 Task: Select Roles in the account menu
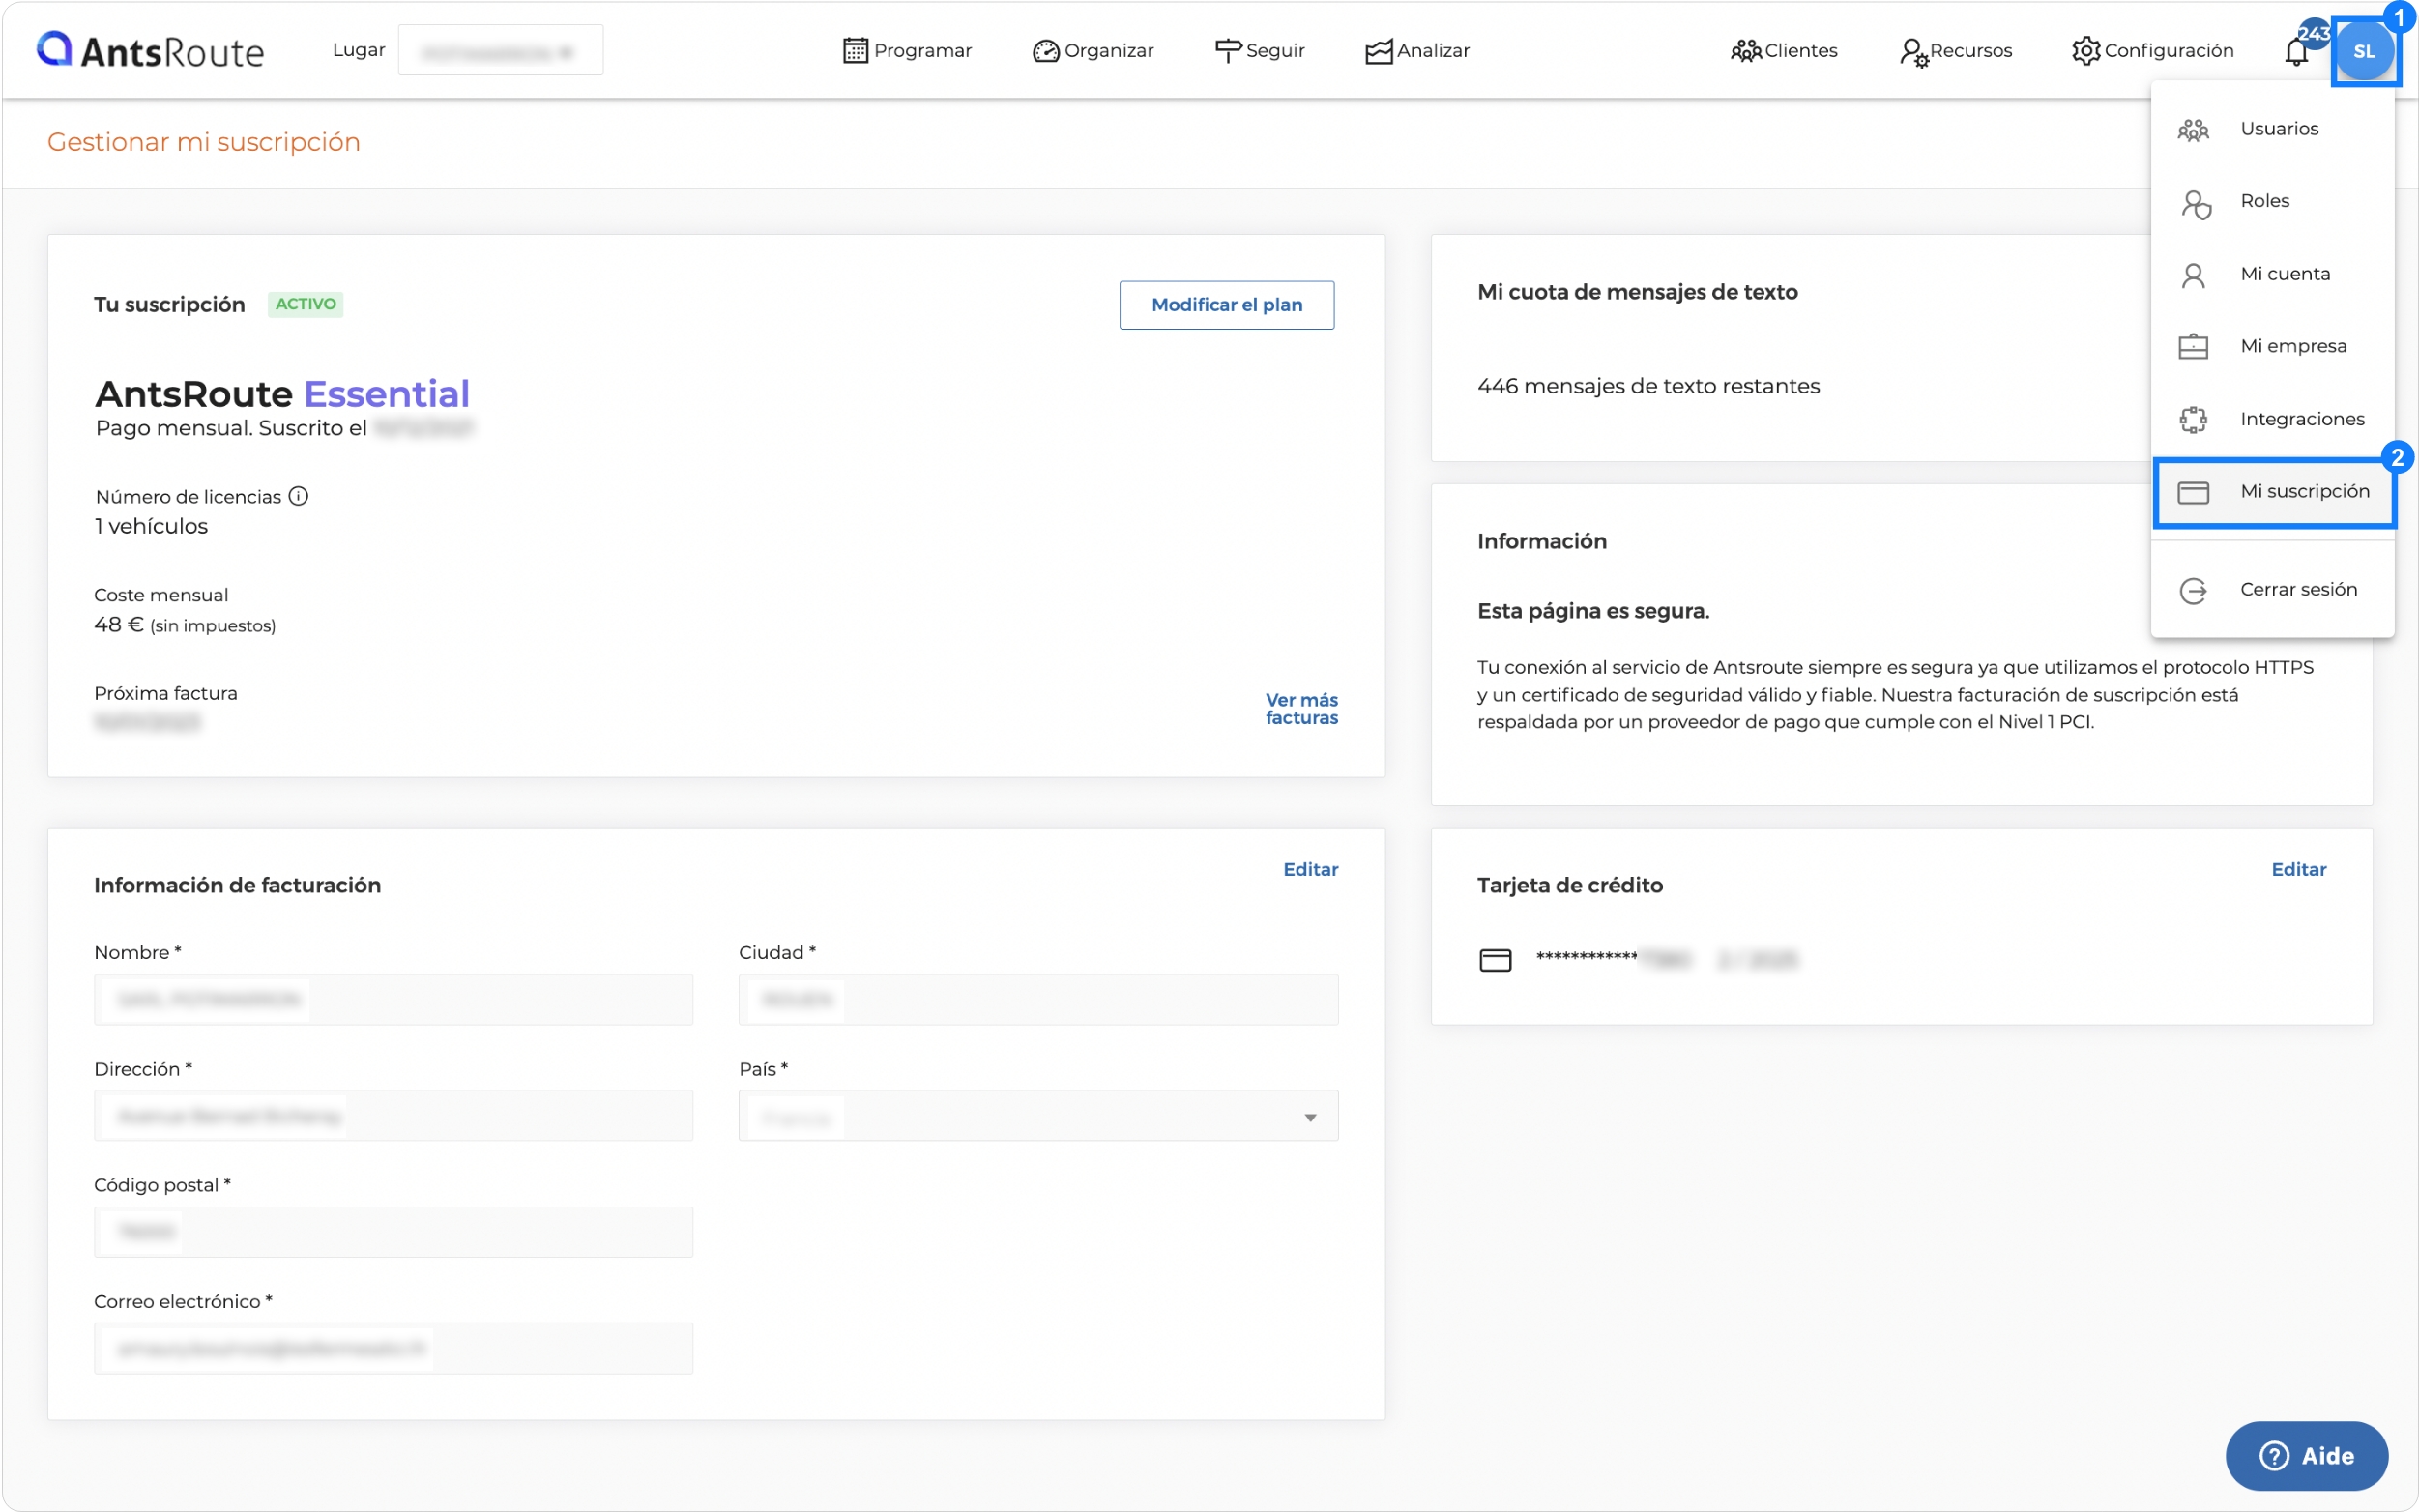2272,201
